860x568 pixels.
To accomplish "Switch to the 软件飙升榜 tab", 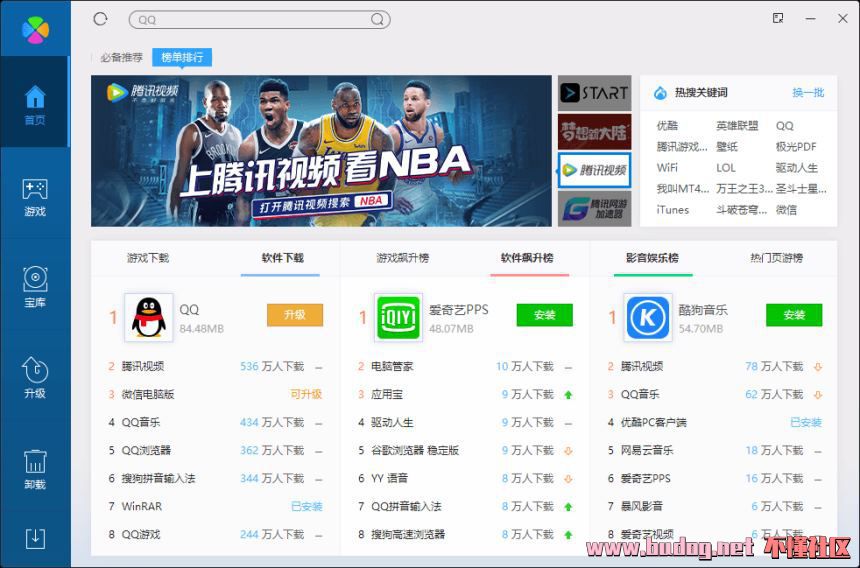I will (x=527, y=258).
